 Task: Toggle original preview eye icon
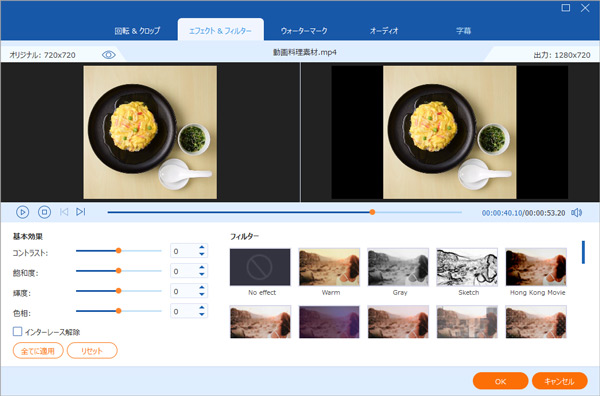click(109, 55)
